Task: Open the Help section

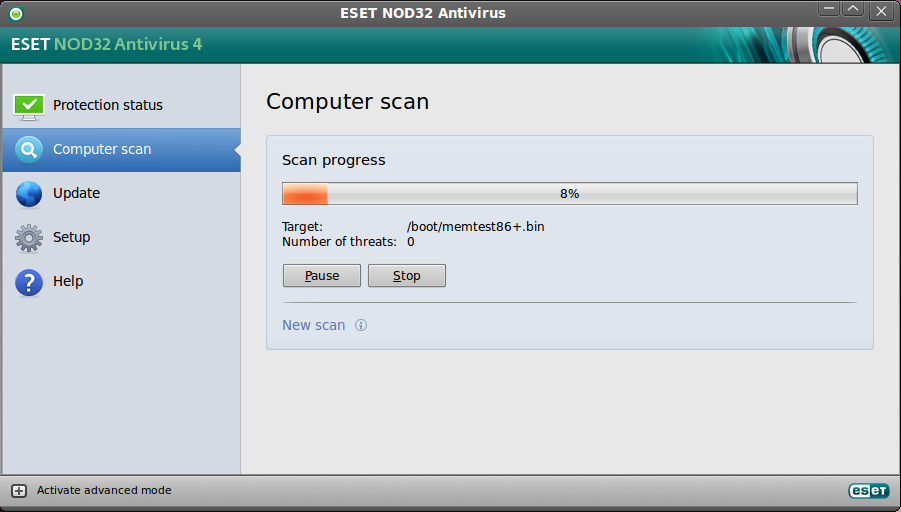Action: [121, 282]
